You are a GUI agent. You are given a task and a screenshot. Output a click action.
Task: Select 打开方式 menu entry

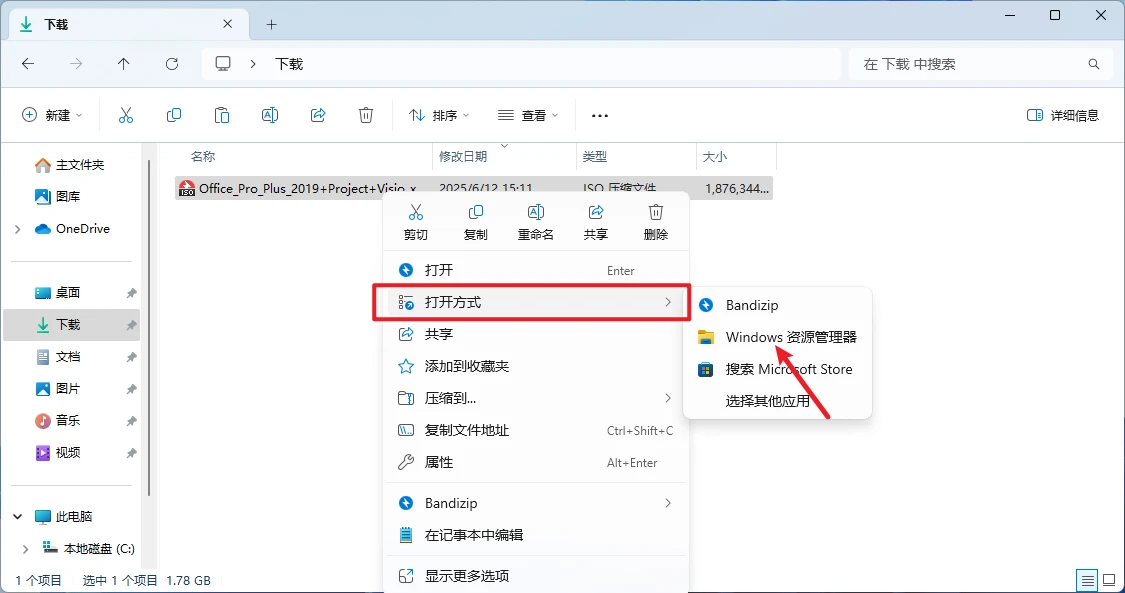(x=536, y=303)
